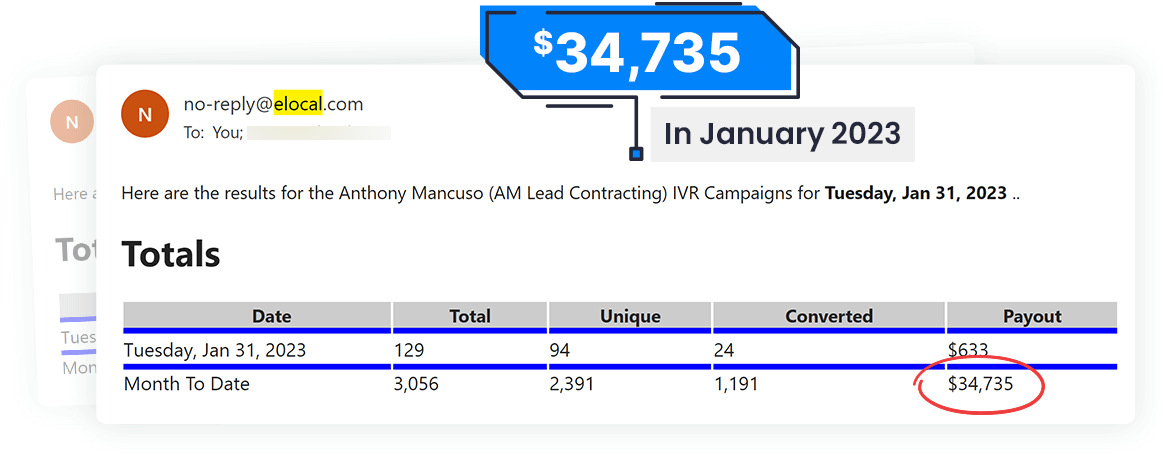Click the blurred recipient address after You

[x=318, y=132]
